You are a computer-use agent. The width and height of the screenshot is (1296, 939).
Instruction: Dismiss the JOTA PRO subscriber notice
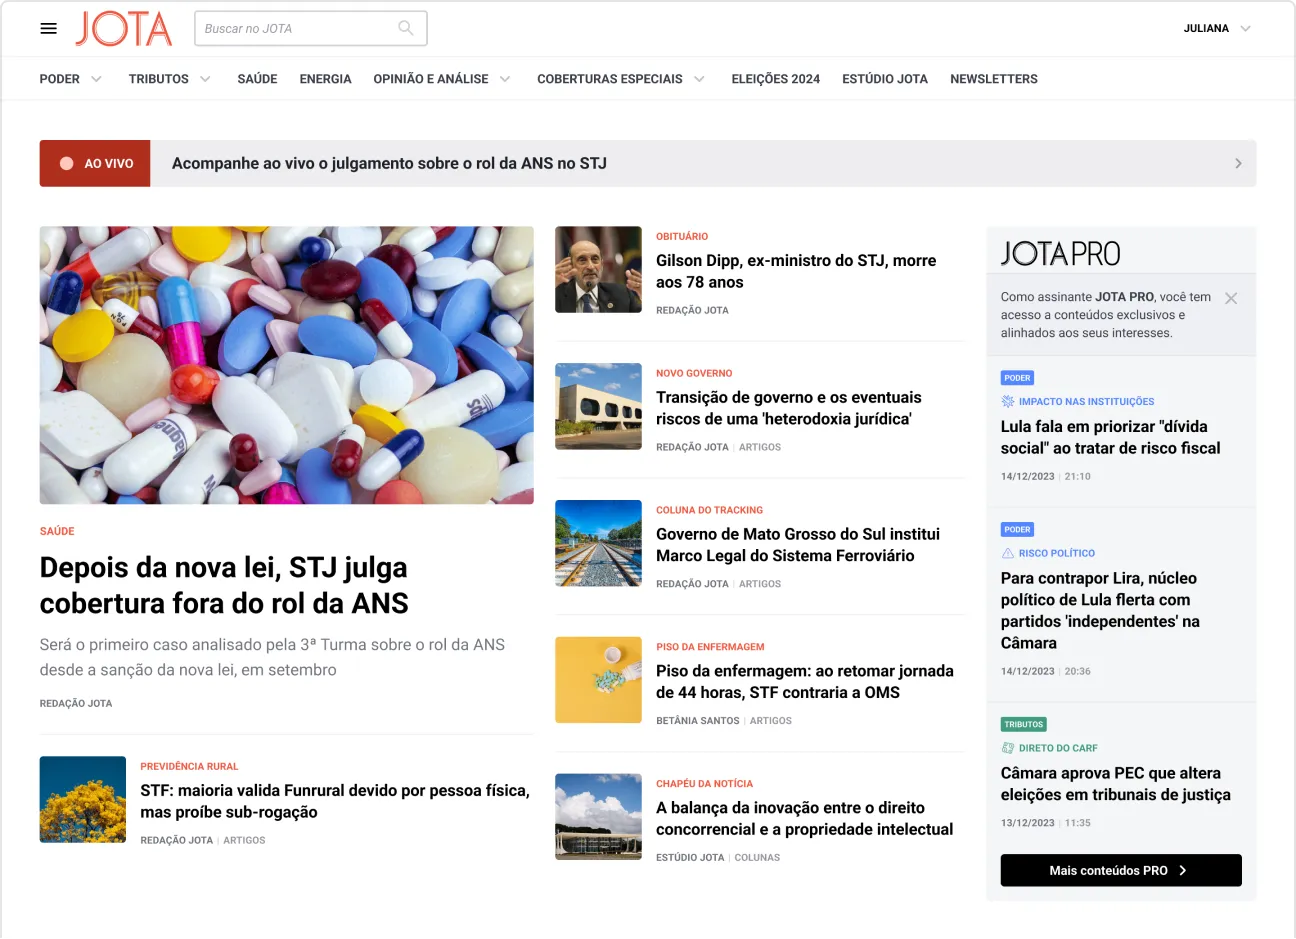click(x=1231, y=298)
